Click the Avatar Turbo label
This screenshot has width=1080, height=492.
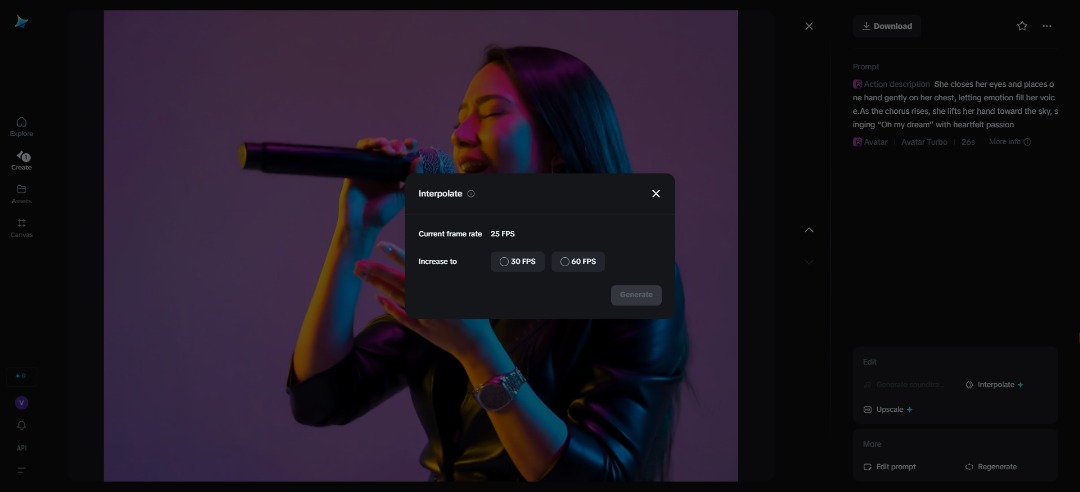924,142
